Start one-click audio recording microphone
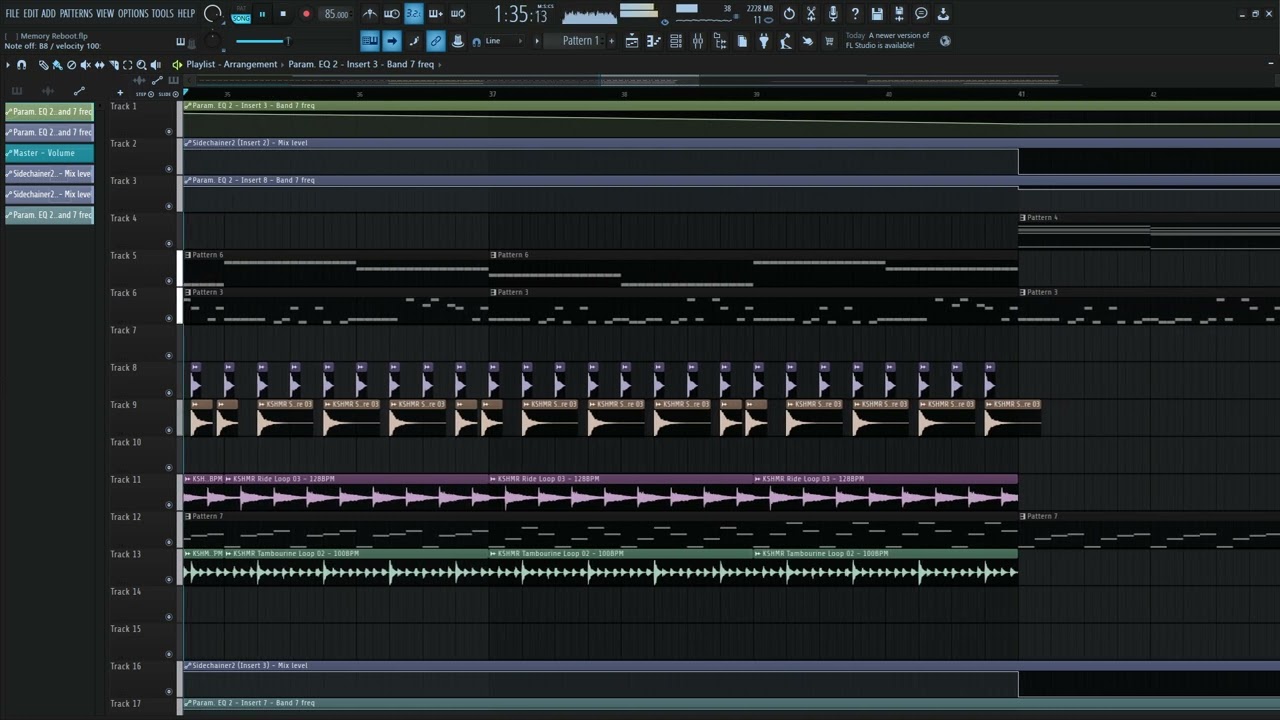 point(833,14)
